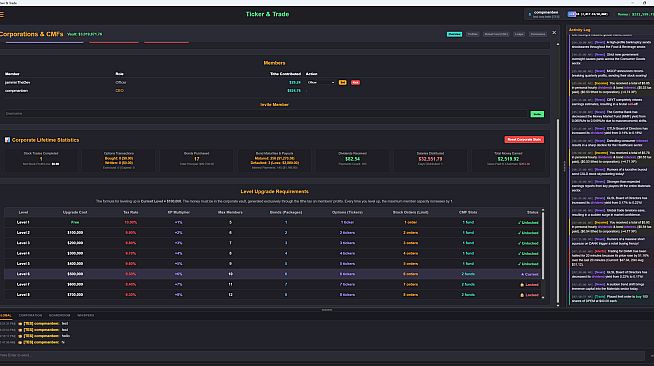Click Level 2 upgrade cost $100,000
The width and height of the screenshot is (654, 366).
click(x=75, y=233)
